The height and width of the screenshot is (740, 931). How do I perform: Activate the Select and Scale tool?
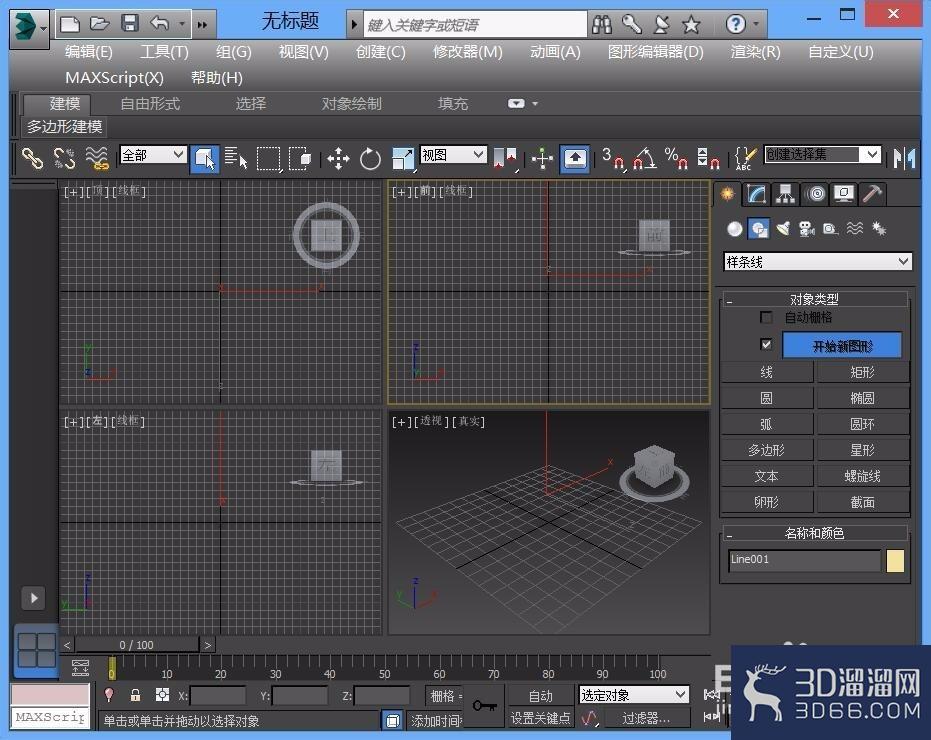coord(403,159)
